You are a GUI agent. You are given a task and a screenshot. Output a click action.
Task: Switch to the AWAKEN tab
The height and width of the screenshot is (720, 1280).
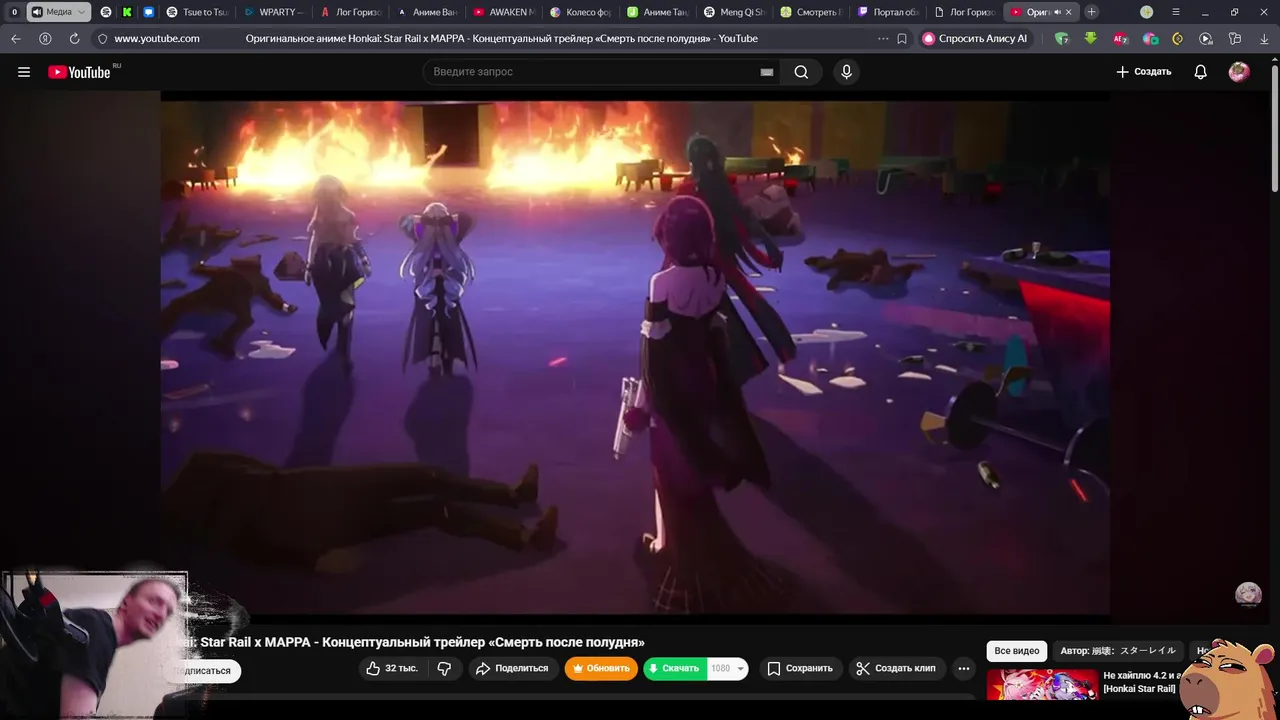[x=504, y=12]
